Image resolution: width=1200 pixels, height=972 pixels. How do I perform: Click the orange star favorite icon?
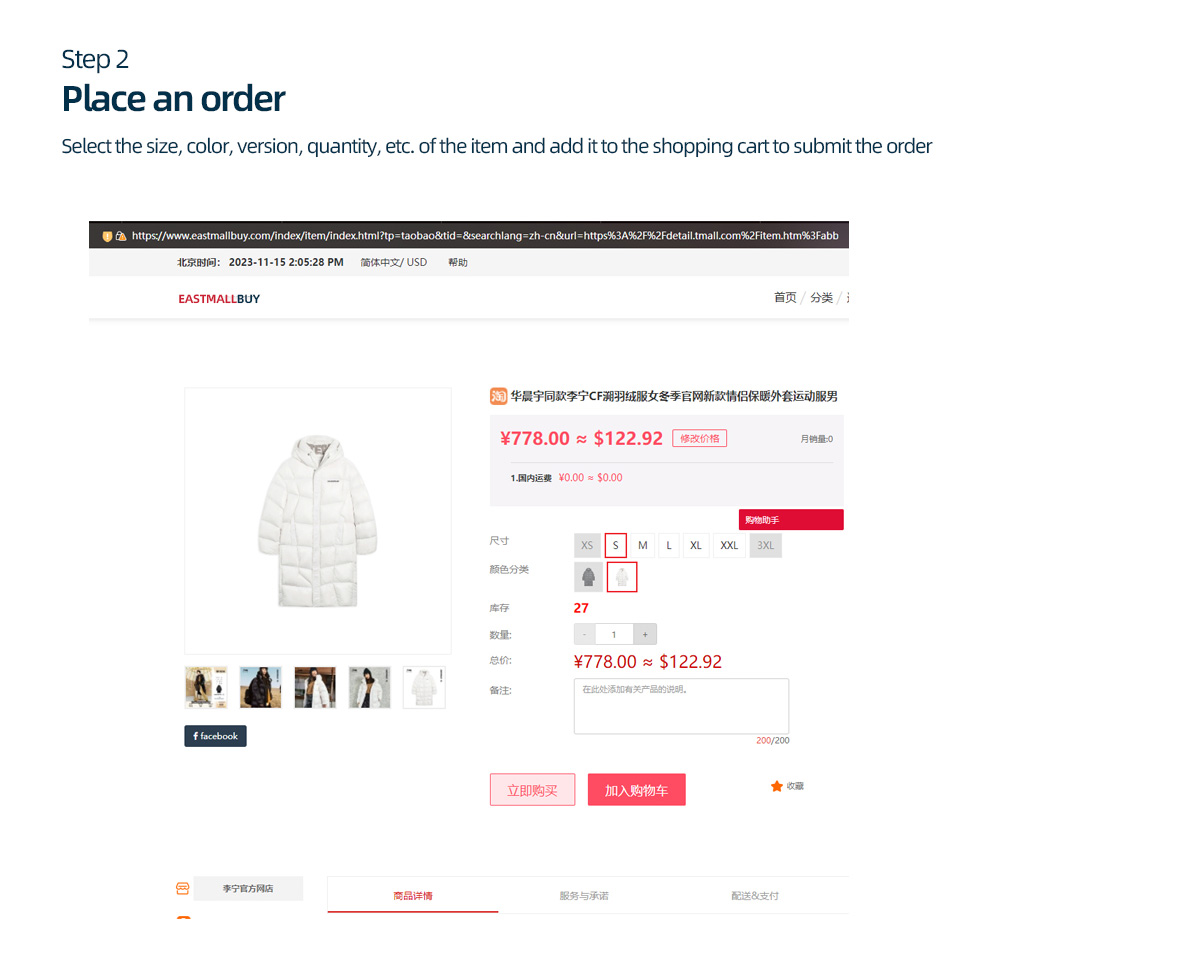point(777,786)
